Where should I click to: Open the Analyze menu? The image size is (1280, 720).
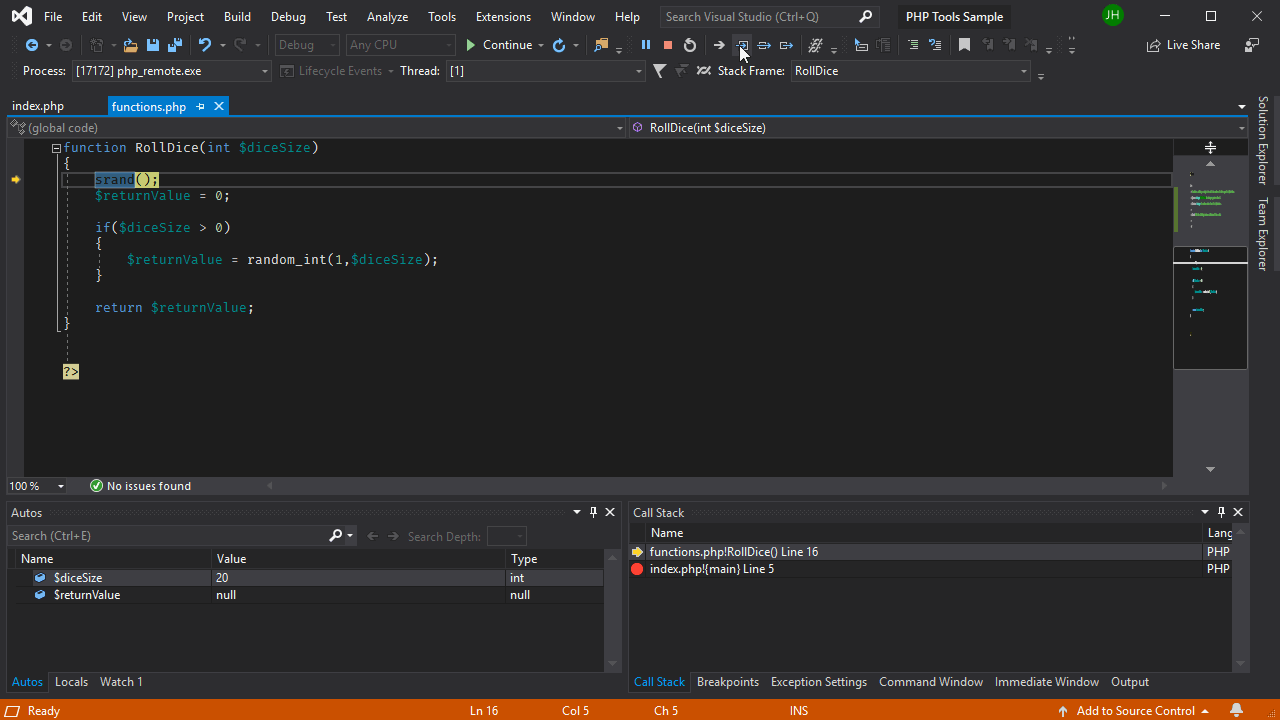tap(387, 17)
